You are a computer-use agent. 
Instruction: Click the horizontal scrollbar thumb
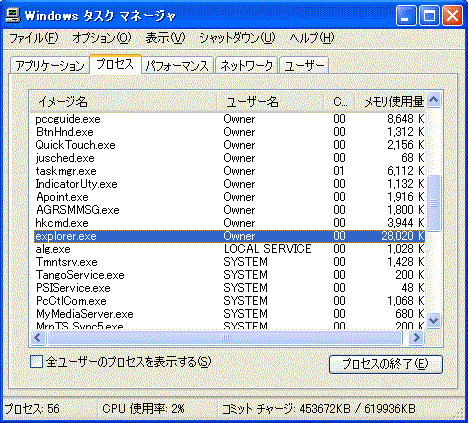pos(225,338)
